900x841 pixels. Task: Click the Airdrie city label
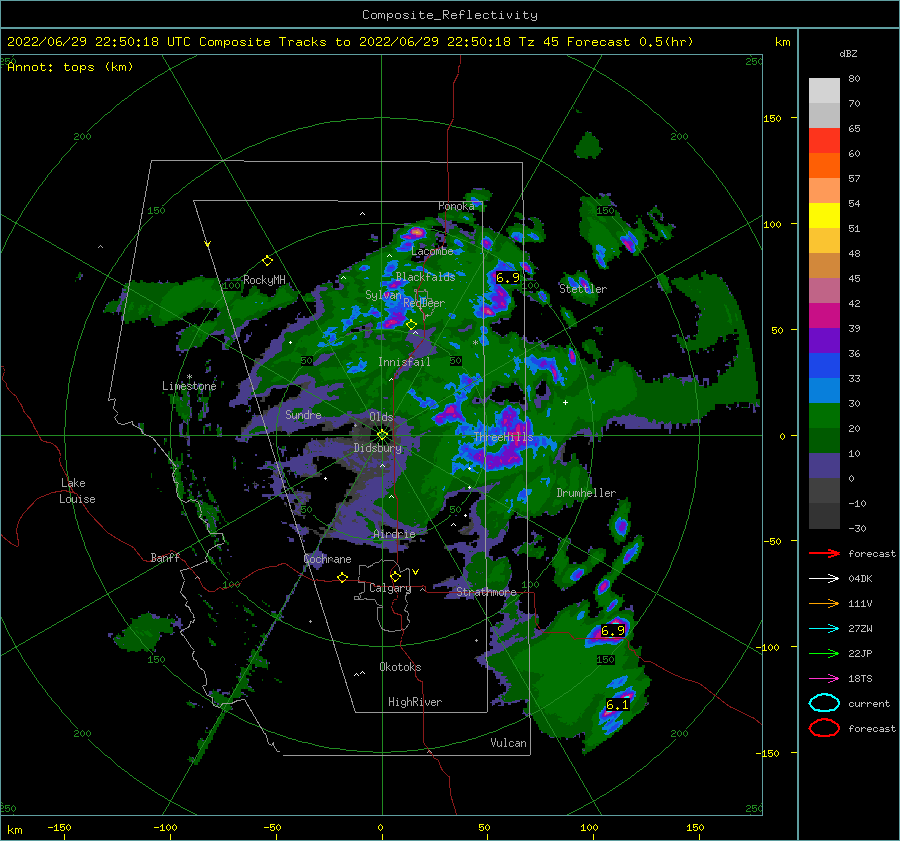(394, 534)
